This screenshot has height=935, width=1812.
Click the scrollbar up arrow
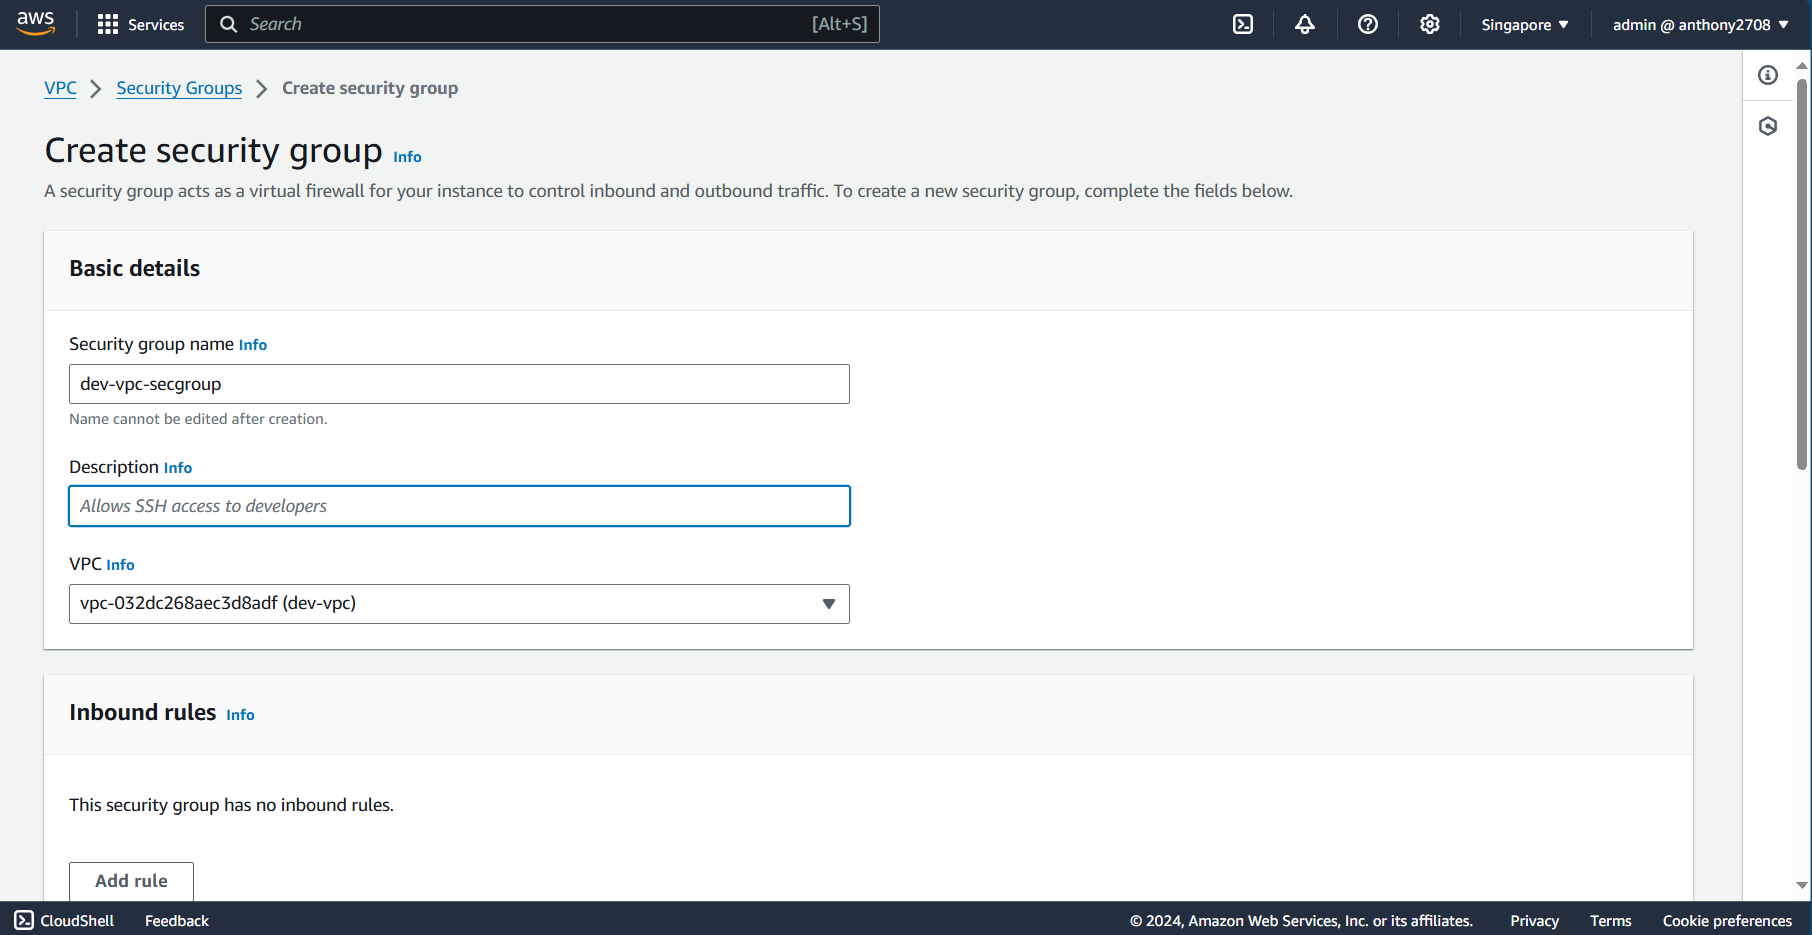click(x=1802, y=65)
